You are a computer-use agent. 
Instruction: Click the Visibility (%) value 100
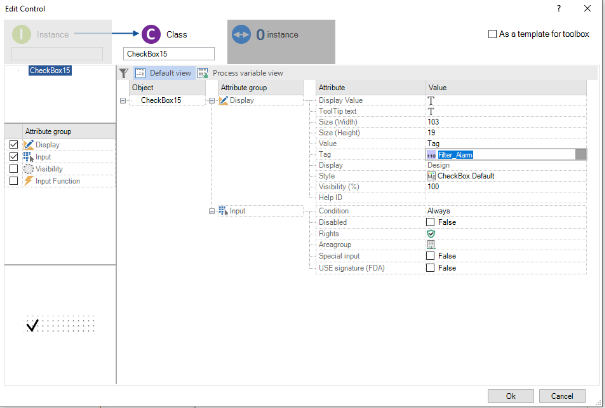pyautogui.click(x=433, y=186)
